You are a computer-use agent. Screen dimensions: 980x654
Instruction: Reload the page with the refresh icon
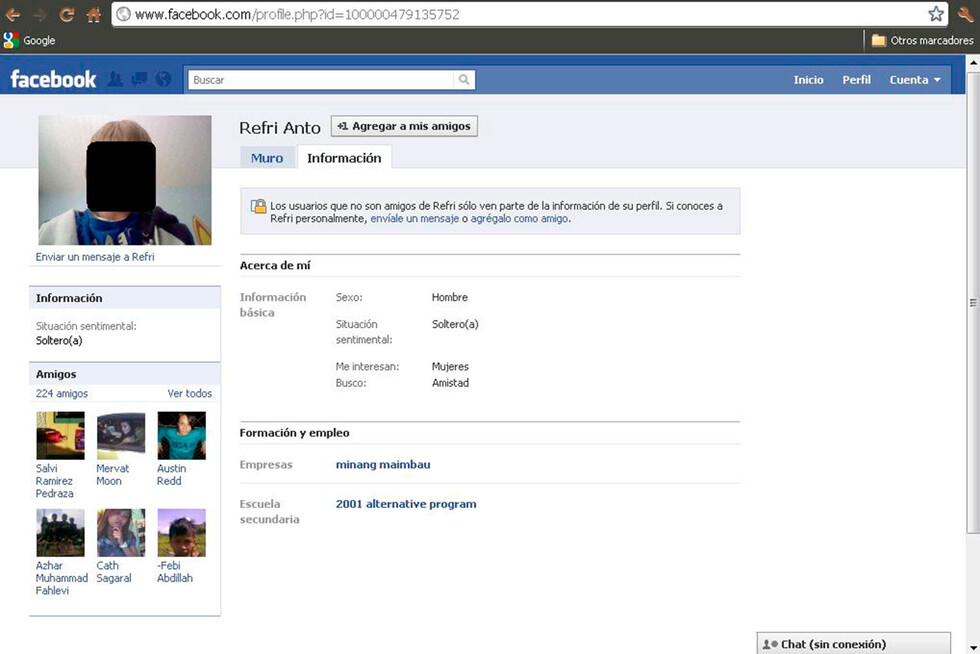(x=67, y=14)
